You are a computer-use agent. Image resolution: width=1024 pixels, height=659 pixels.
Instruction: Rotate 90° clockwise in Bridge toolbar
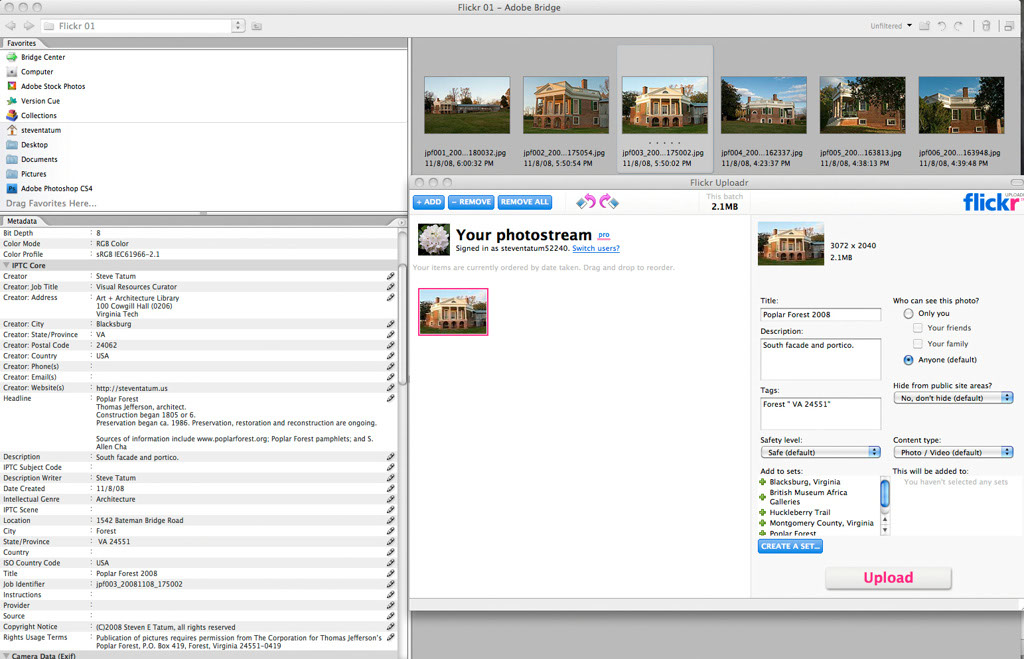(958, 26)
